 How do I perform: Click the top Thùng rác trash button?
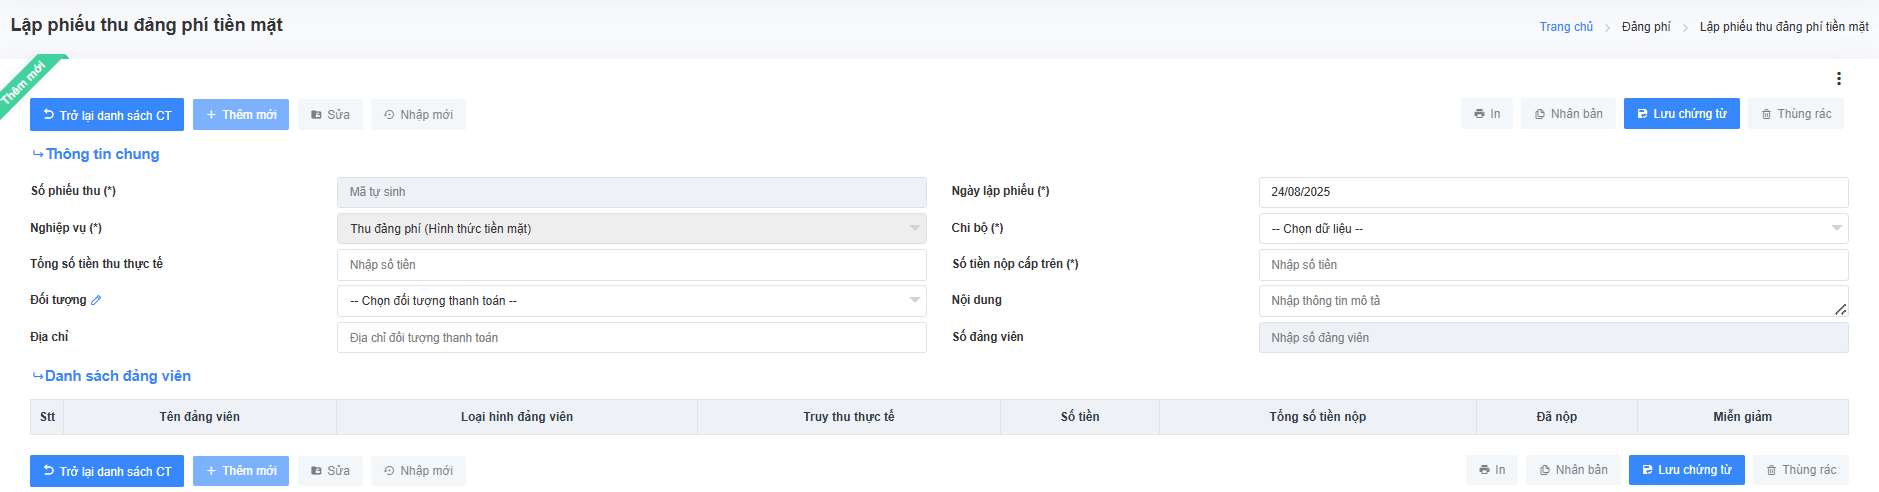coord(1796,114)
